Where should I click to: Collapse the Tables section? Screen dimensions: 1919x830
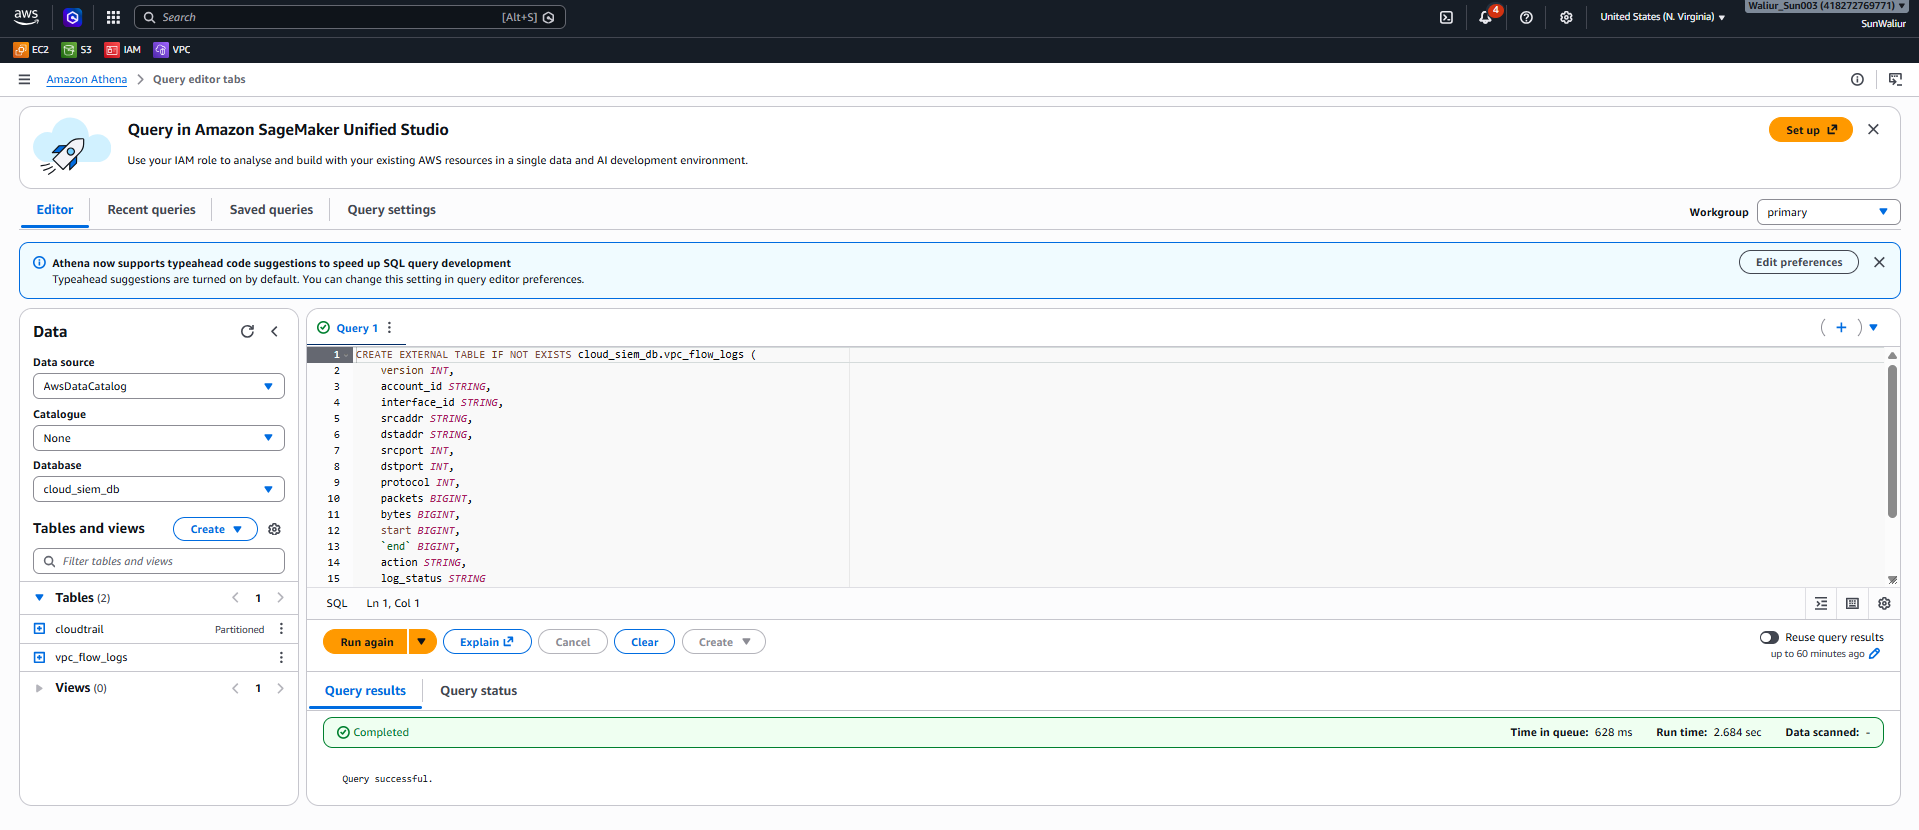(40, 598)
